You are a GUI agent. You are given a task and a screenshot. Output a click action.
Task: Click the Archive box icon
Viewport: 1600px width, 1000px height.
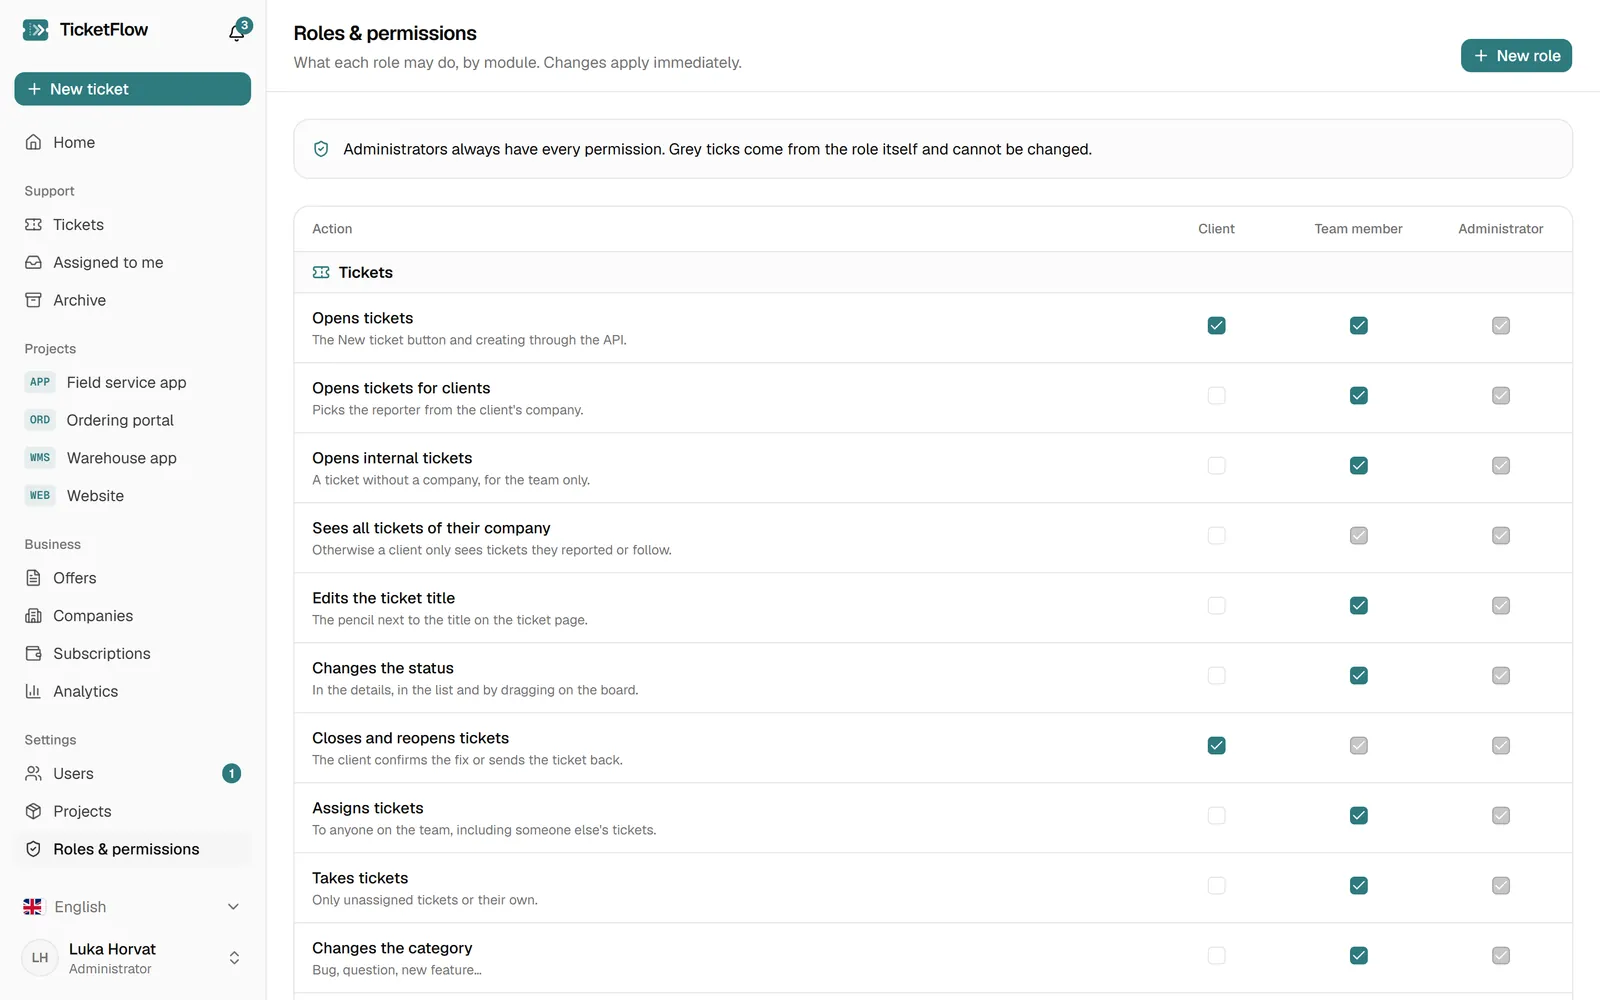click(x=33, y=300)
